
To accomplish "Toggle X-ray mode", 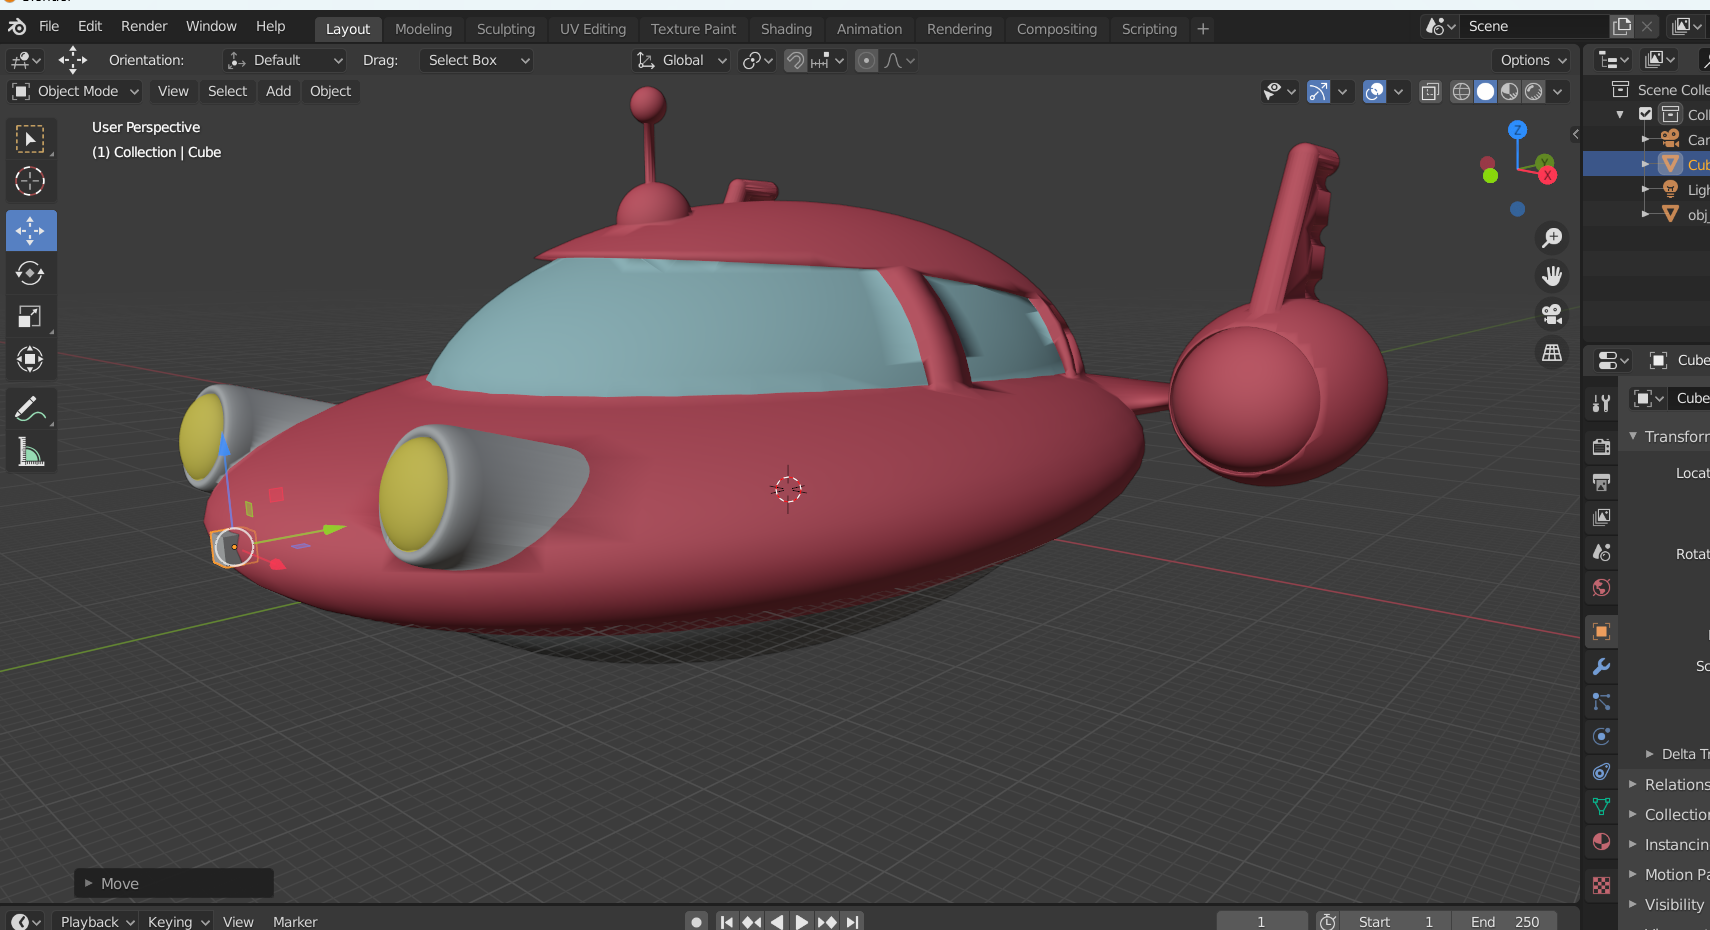I will tap(1430, 91).
